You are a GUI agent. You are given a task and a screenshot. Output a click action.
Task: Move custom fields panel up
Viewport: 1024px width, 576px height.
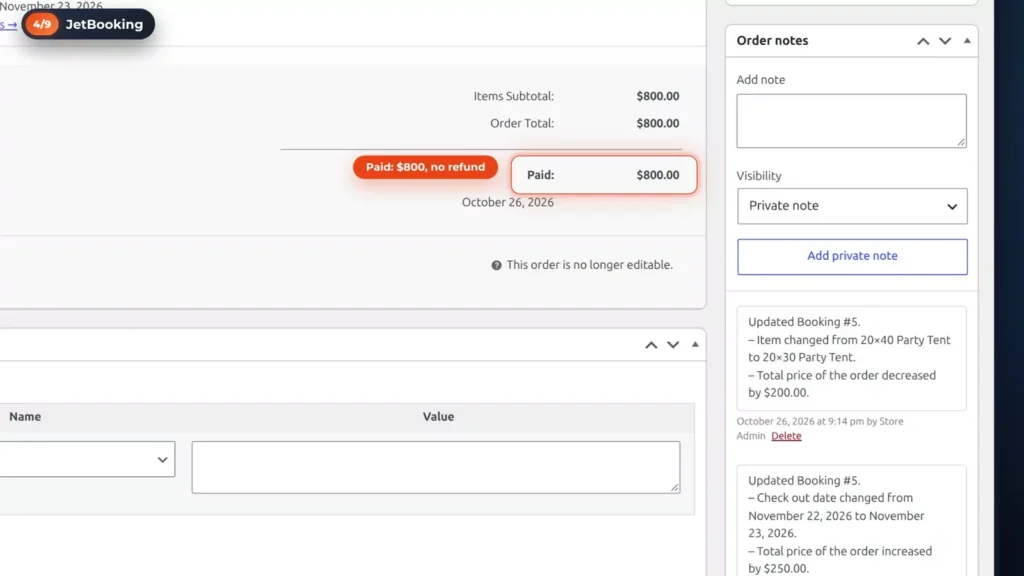click(651, 345)
